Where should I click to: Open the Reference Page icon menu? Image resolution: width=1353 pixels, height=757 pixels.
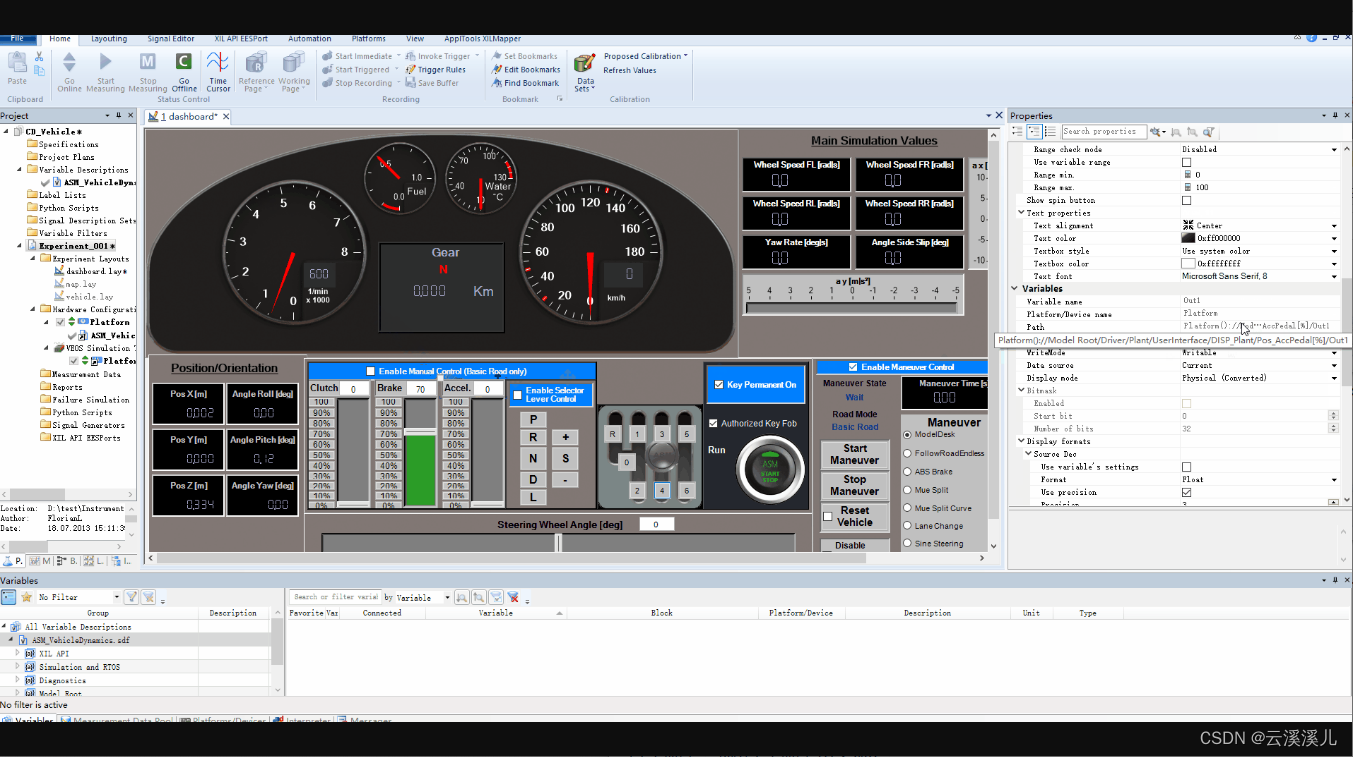point(256,62)
